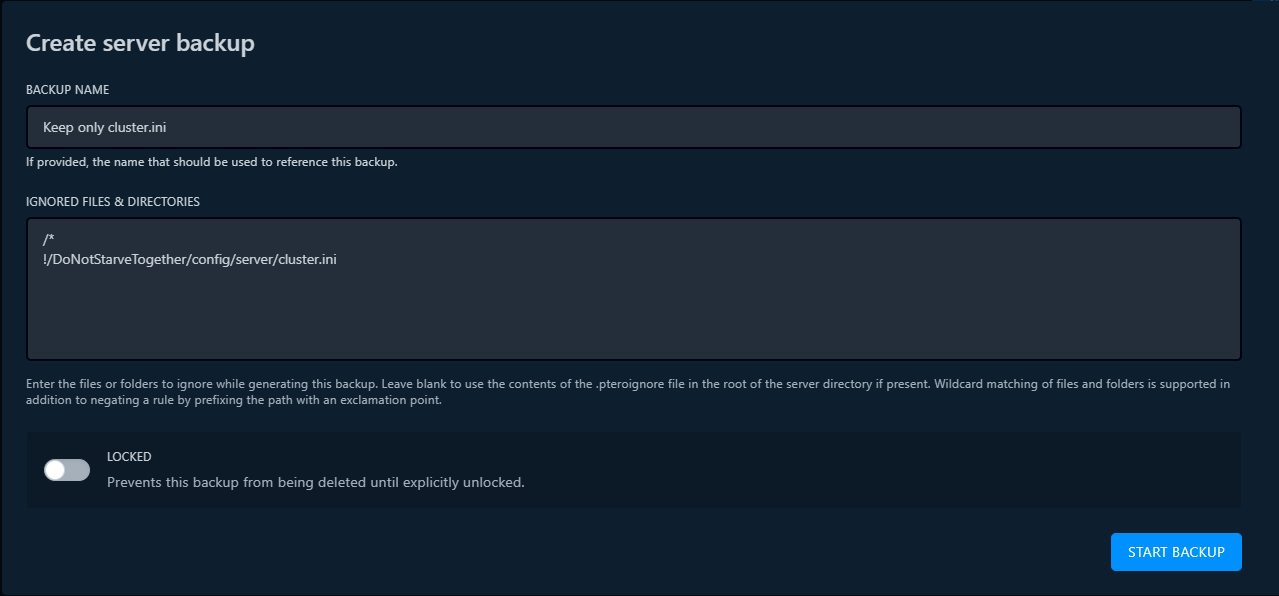
Task: Click the !/DoNotStarveTogether cluster.ini rule line
Action: [190, 259]
